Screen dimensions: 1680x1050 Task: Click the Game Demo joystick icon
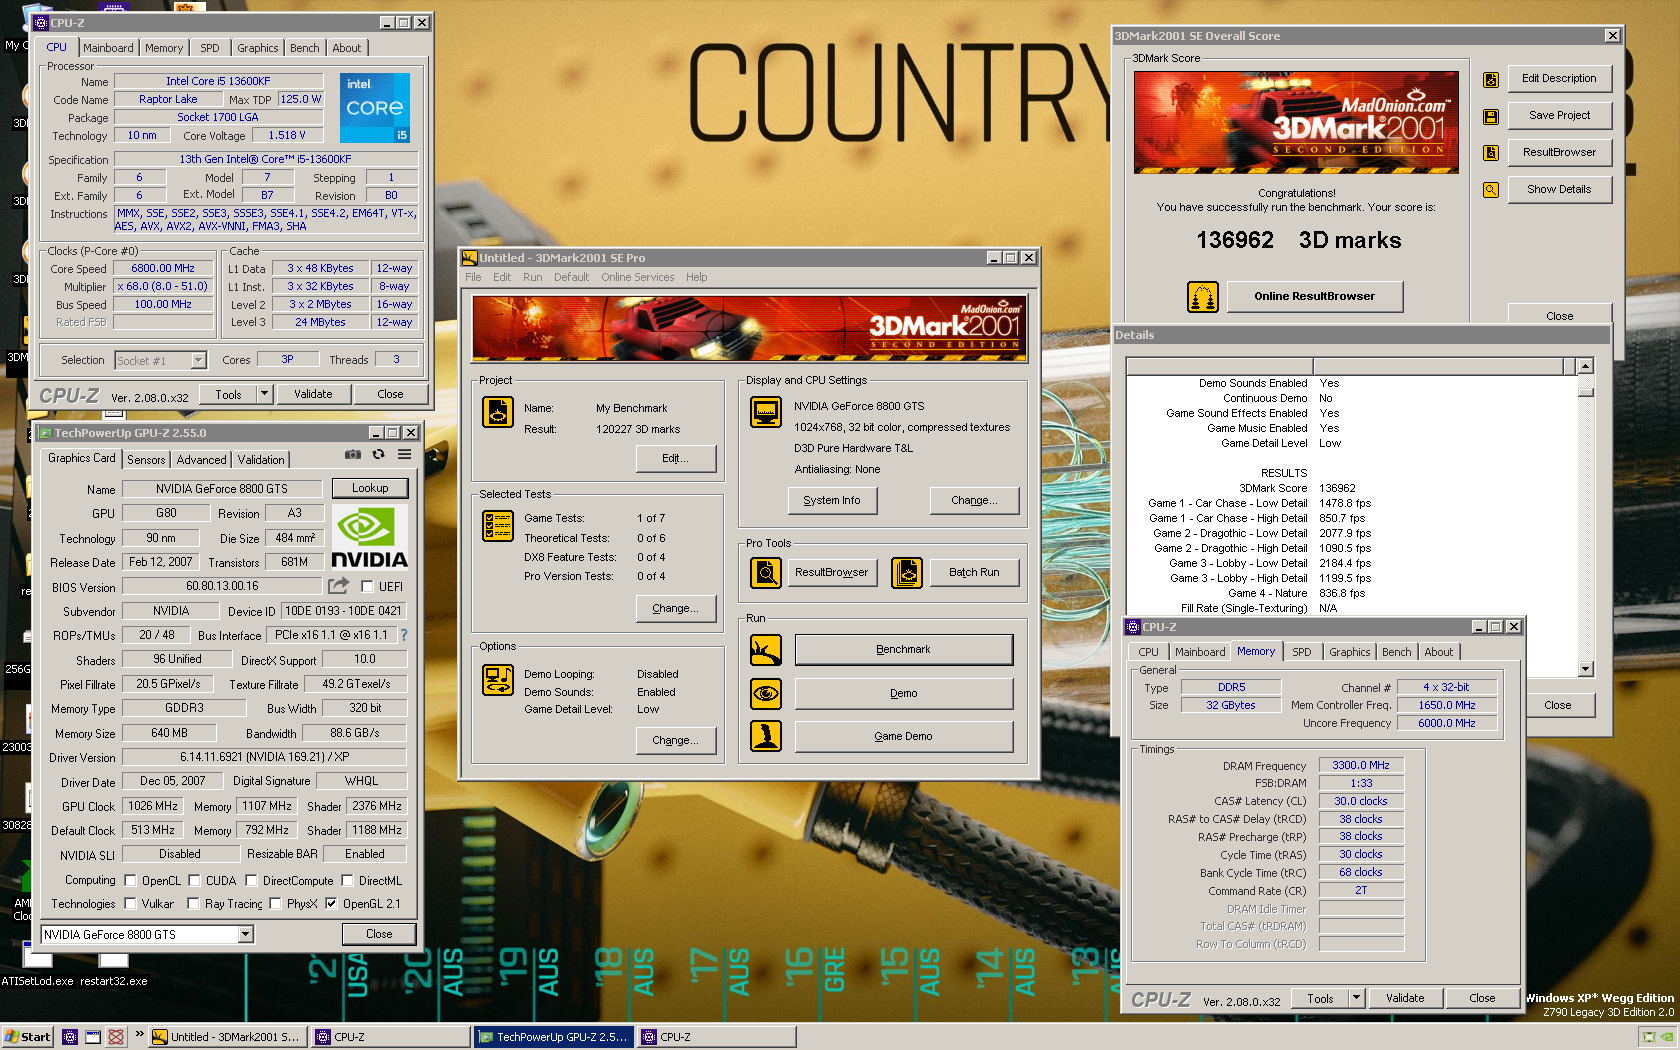click(766, 736)
